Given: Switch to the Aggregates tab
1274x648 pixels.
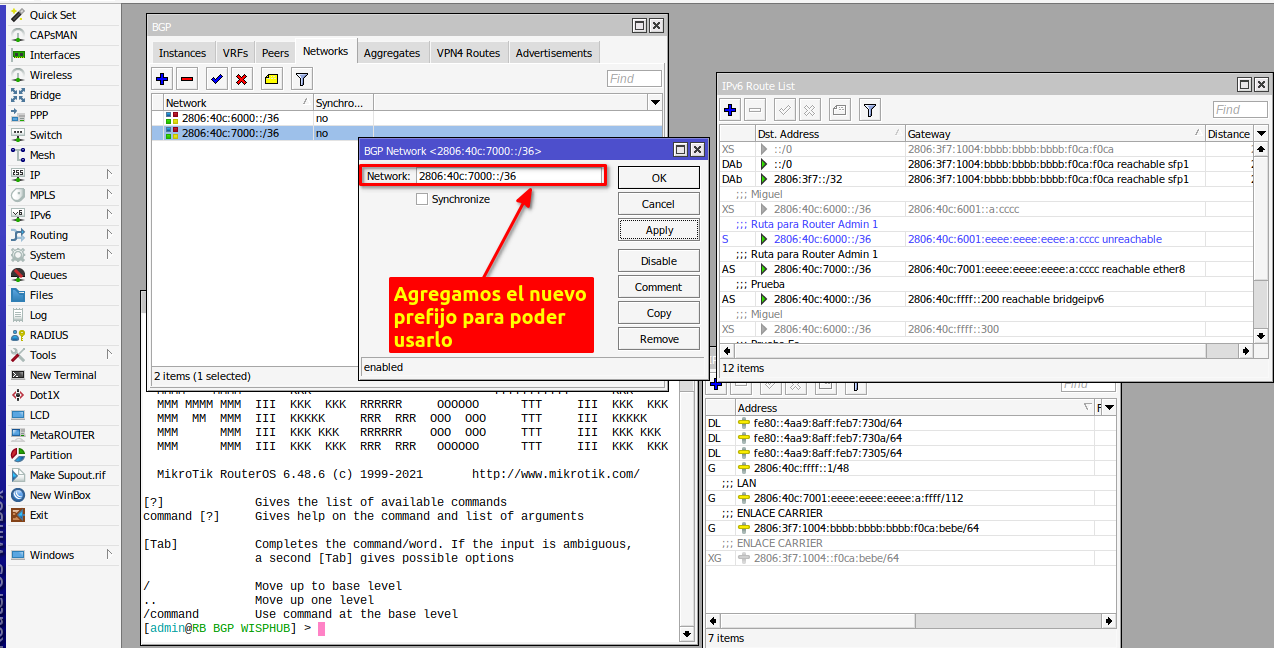Looking at the screenshot, I should click(x=392, y=53).
